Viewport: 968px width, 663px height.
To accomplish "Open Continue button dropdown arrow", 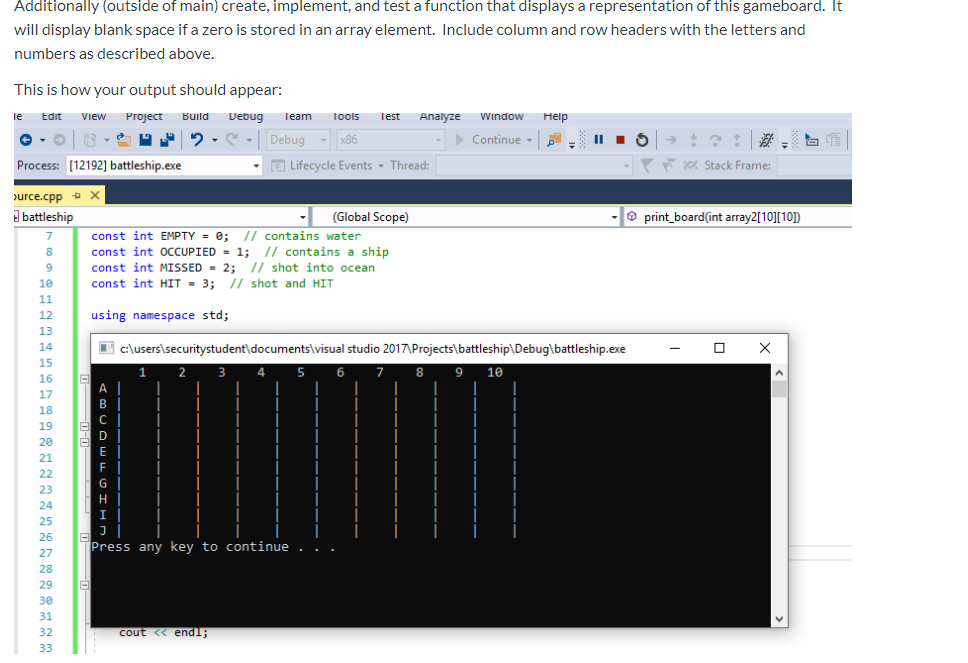I will (x=529, y=140).
